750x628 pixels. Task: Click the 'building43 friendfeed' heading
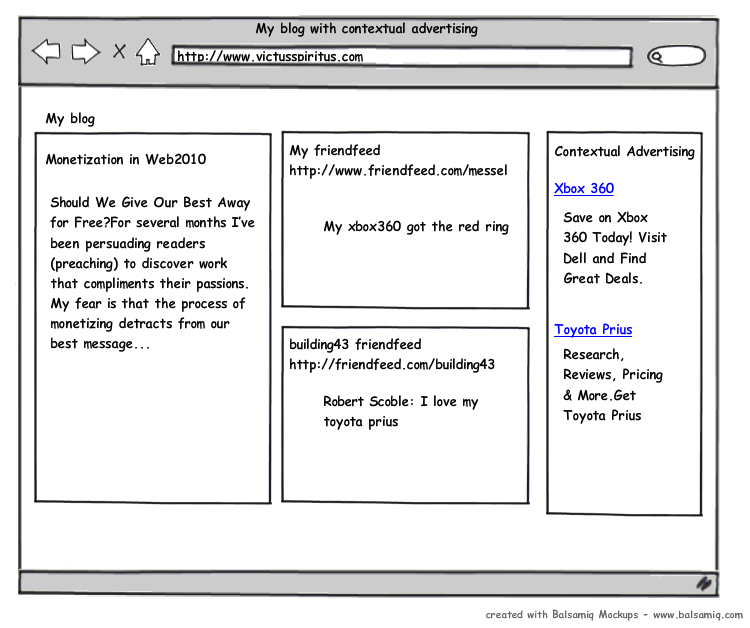click(x=355, y=344)
